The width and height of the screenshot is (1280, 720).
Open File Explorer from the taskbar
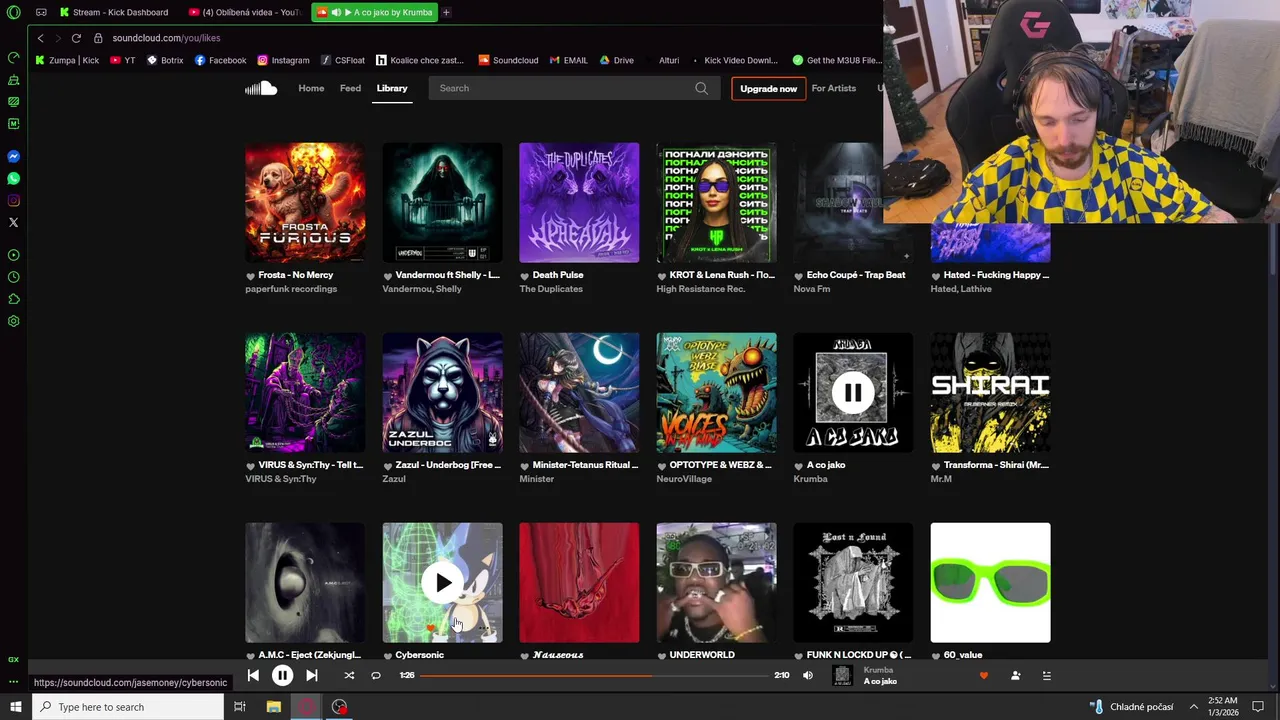coord(273,707)
